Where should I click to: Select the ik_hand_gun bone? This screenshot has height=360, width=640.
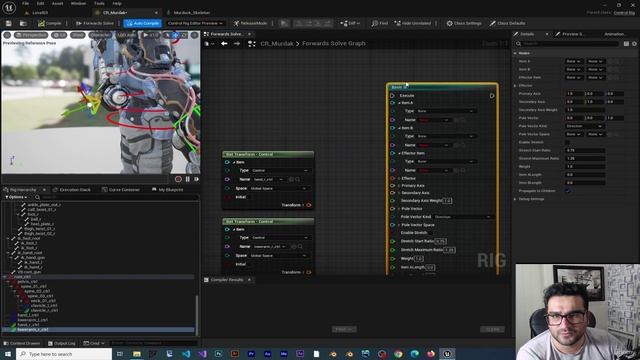(34, 258)
